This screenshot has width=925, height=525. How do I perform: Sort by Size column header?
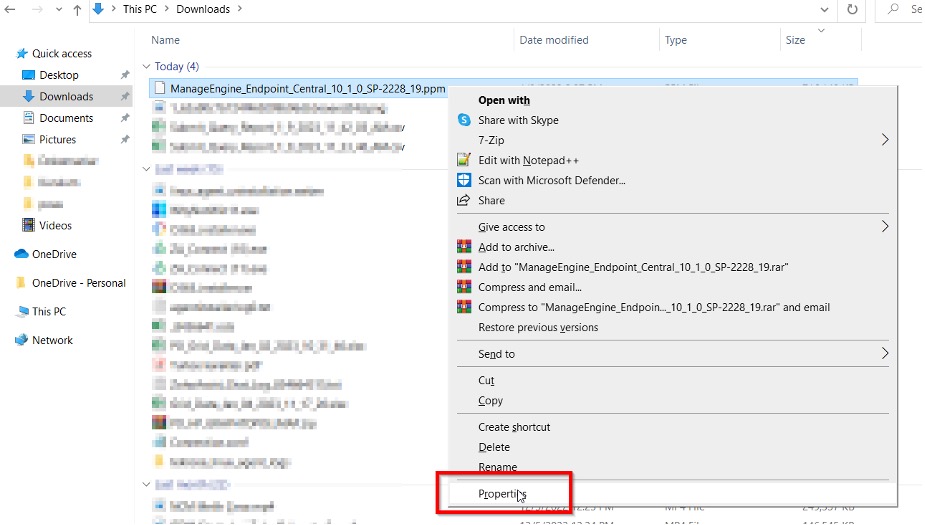point(795,40)
